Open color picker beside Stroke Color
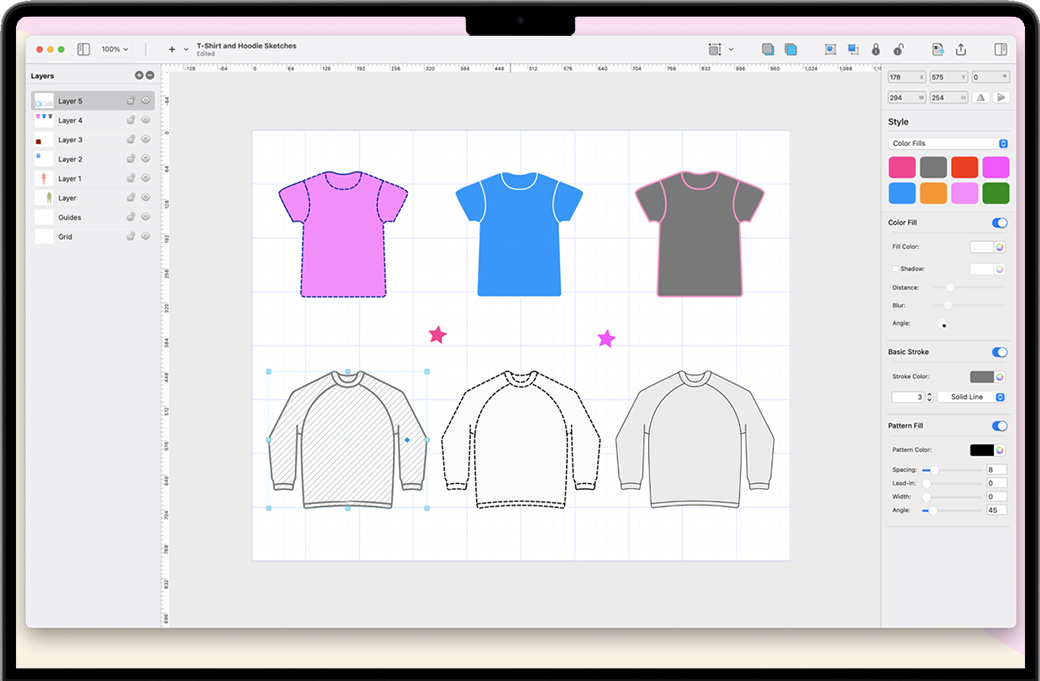Viewport: 1040px width, 681px height. (x=1000, y=377)
